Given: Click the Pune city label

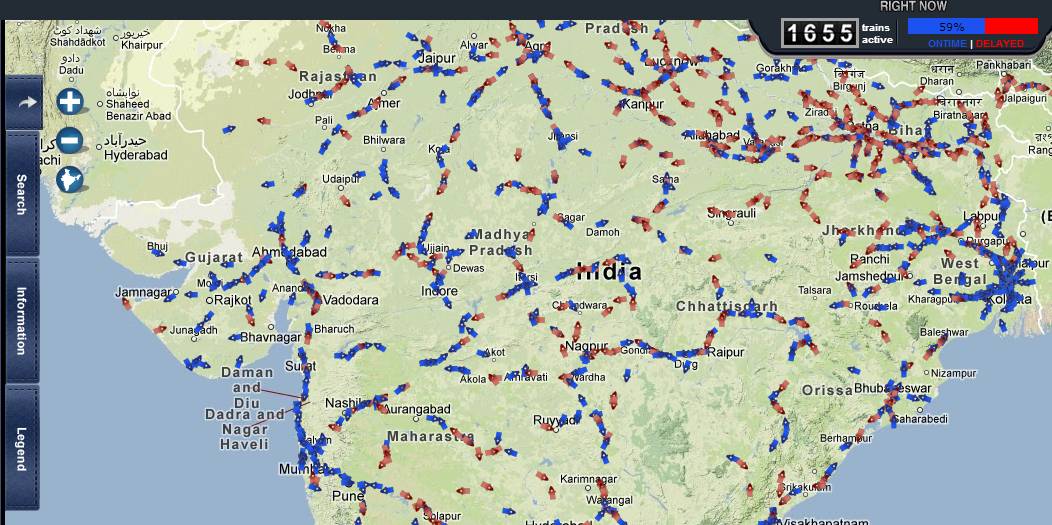Looking at the screenshot, I should click(x=348, y=497).
